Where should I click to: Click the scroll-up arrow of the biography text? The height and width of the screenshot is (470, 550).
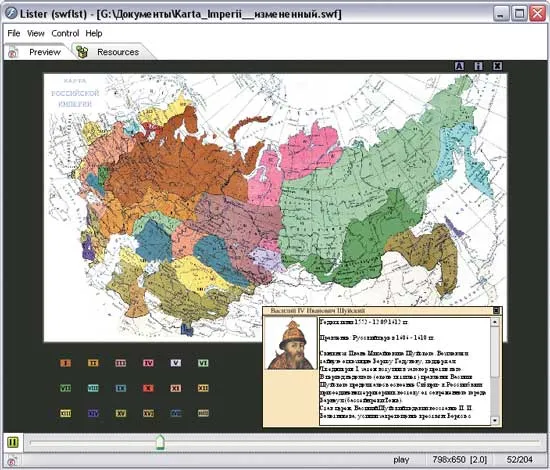click(495, 322)
